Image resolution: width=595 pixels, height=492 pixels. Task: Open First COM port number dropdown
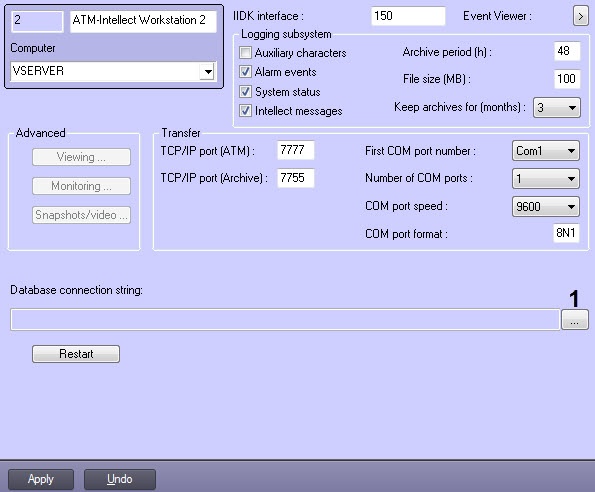click(x=545, y=151)
